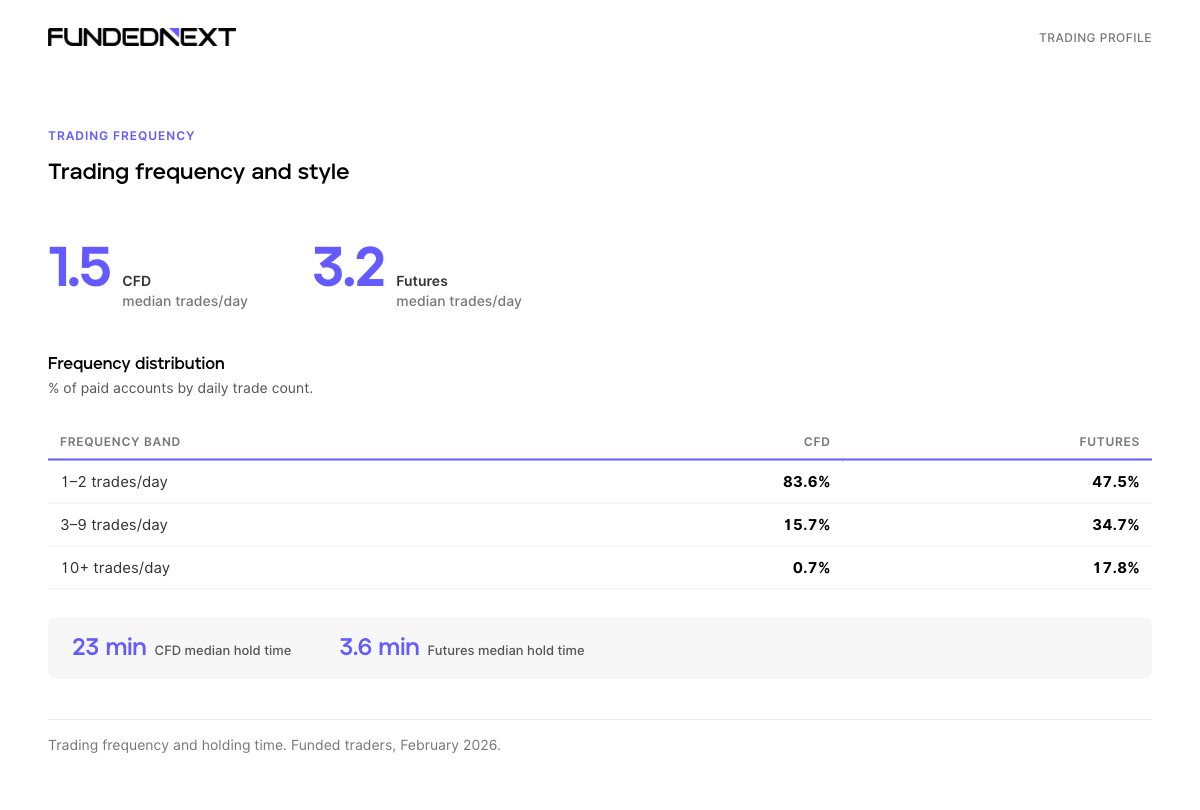Select the 1–2 trades/day row label
Image resolution: width=1200 pixels, height=810 pixels.
(x=114, y=482)
